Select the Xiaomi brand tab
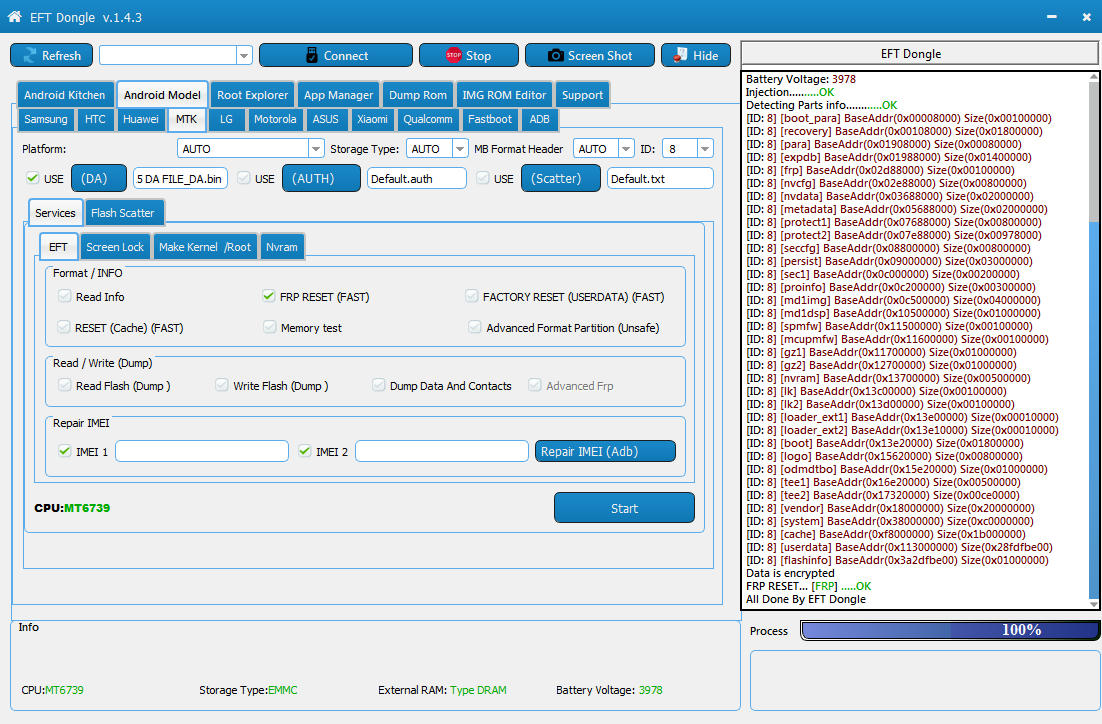Screen dimensions: 1102x724 pyautogui.click(x=372, y=119)
